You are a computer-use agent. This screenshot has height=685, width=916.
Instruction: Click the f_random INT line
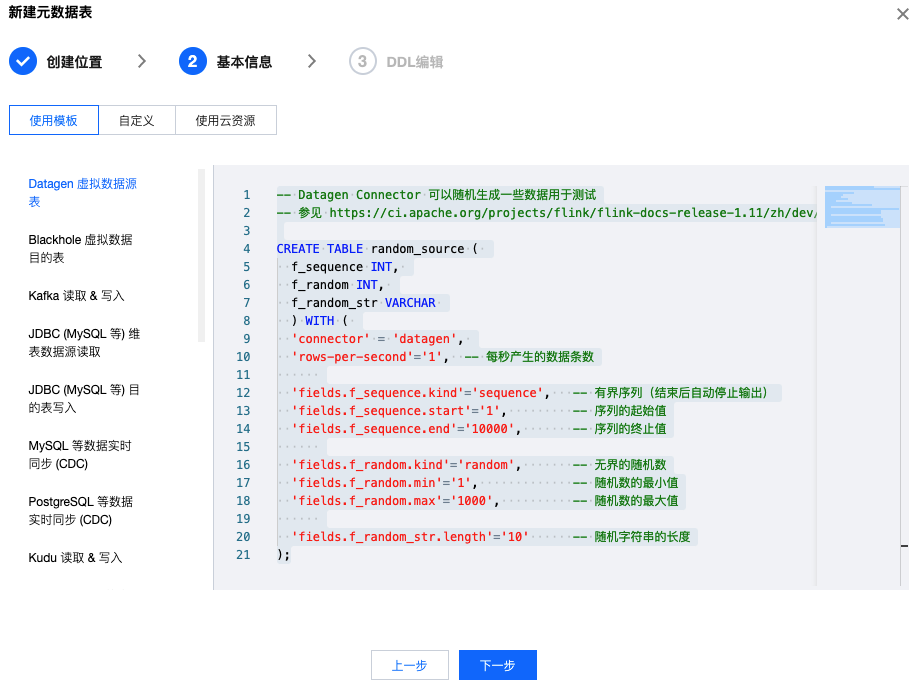(x=338, y=285)
